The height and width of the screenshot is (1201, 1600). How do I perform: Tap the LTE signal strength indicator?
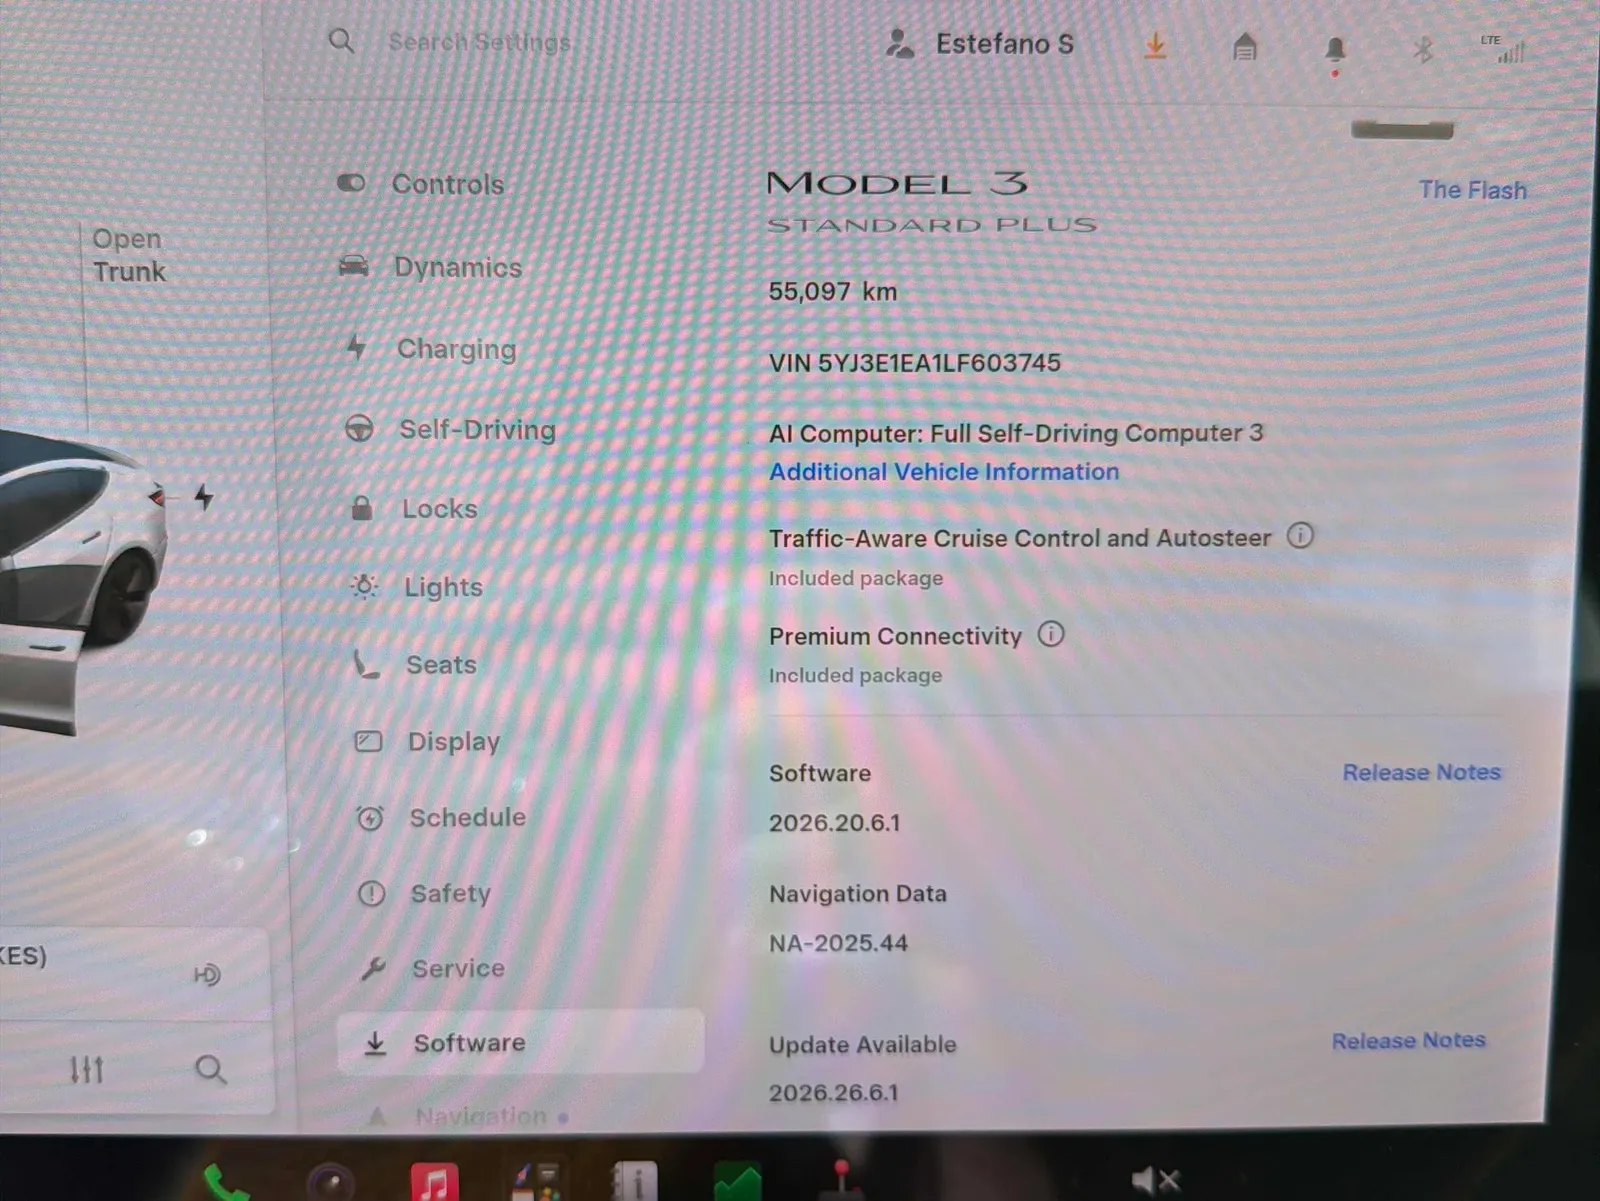point(1504,48)
